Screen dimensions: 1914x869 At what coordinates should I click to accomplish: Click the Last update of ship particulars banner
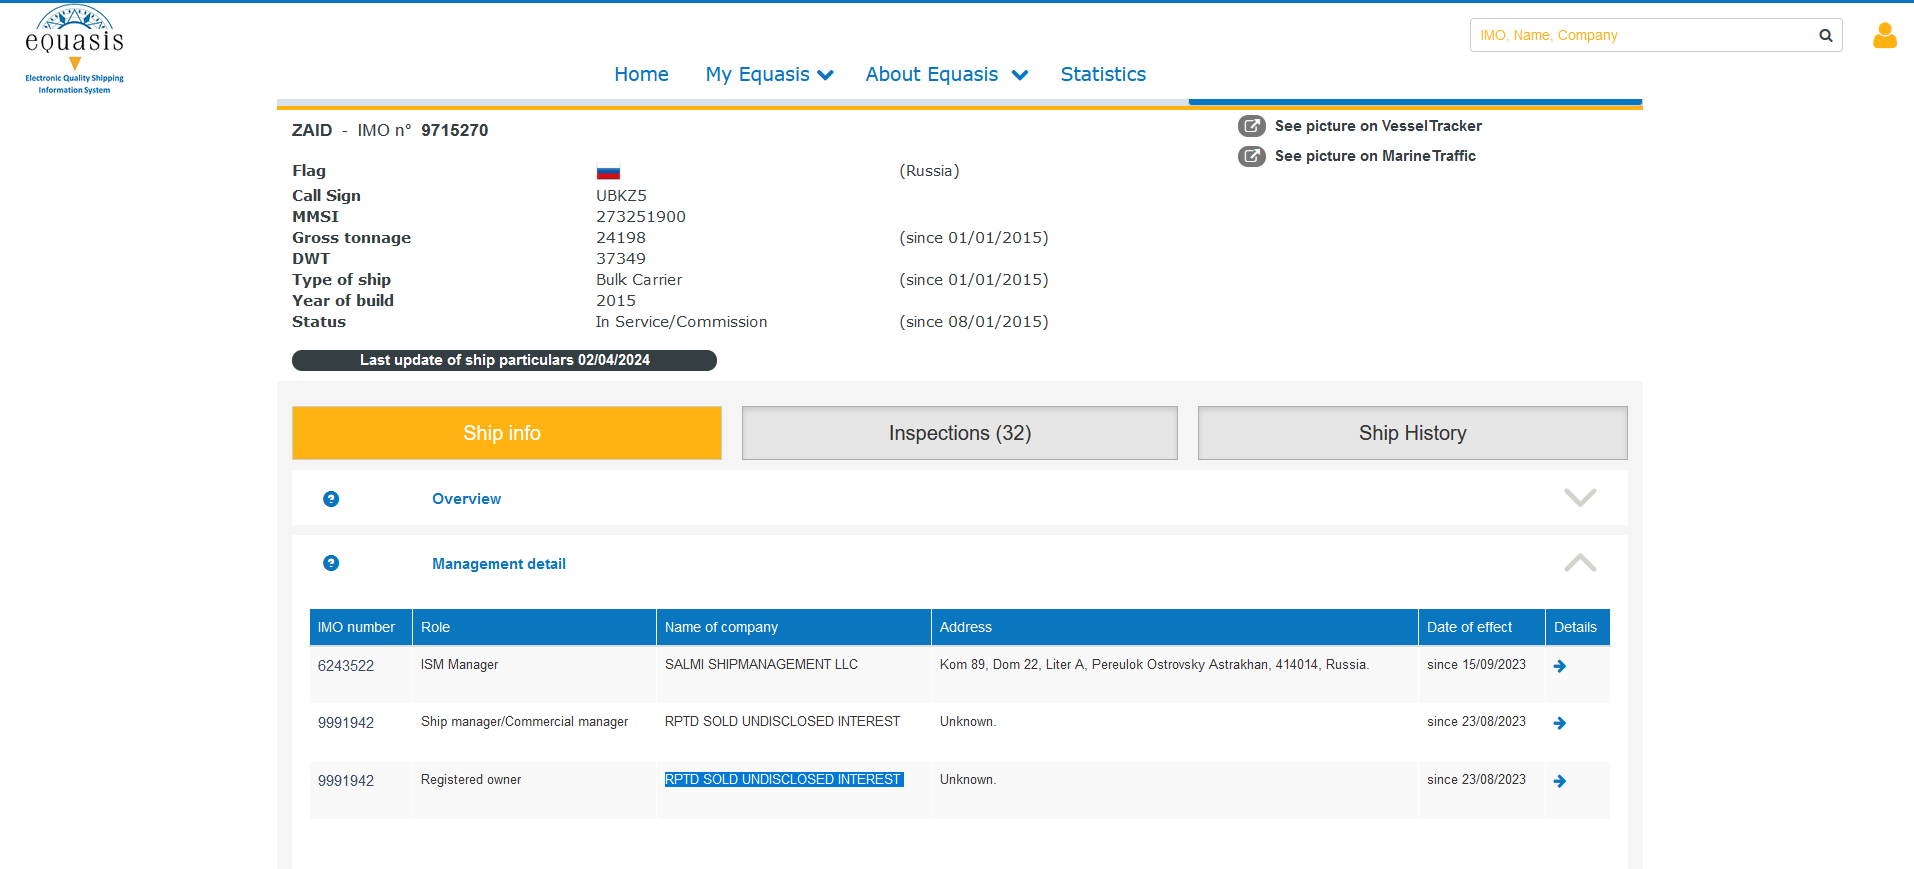coord(504,360)
